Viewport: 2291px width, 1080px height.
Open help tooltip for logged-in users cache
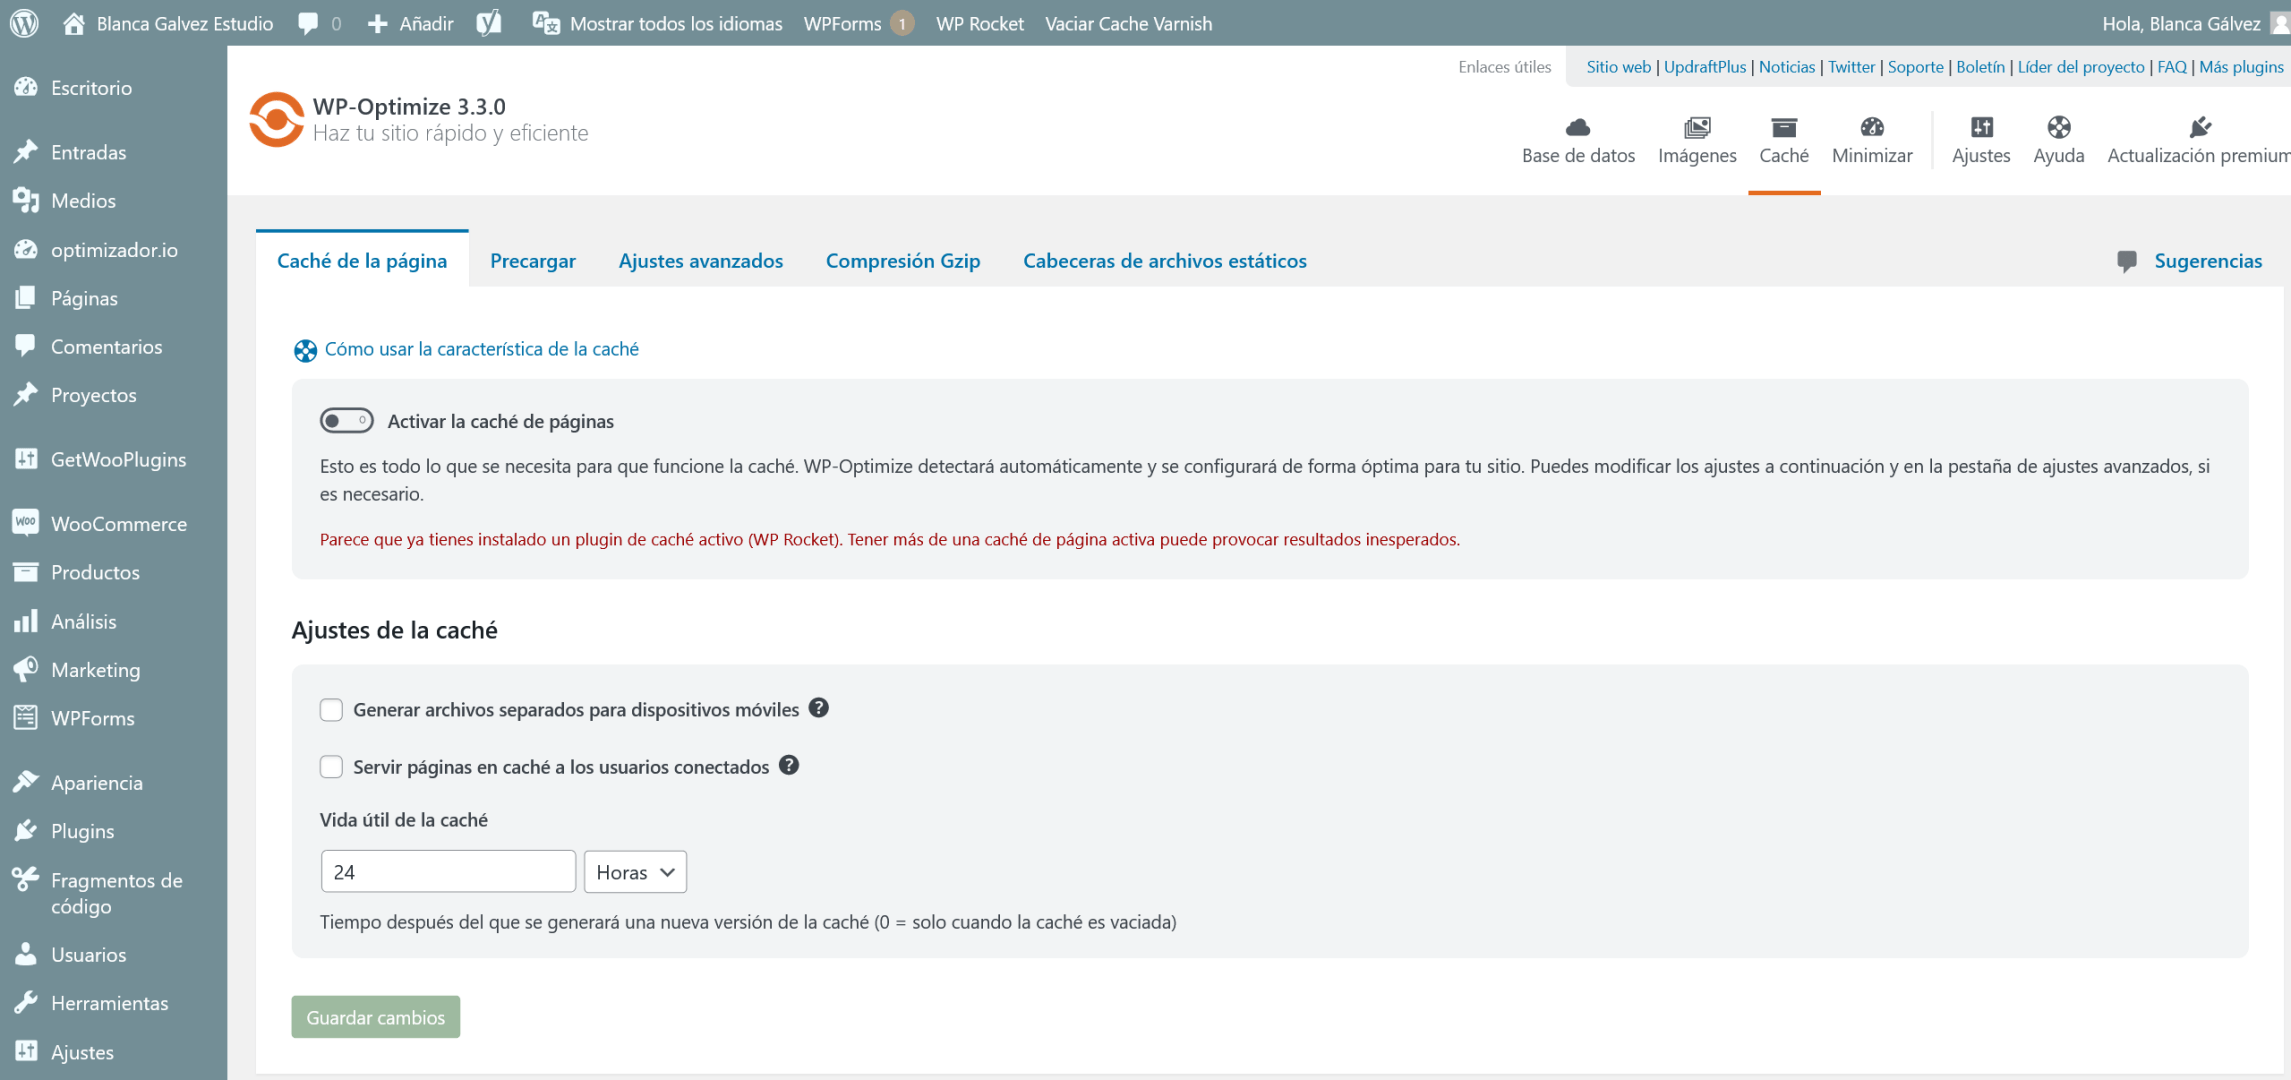[788, 765]
